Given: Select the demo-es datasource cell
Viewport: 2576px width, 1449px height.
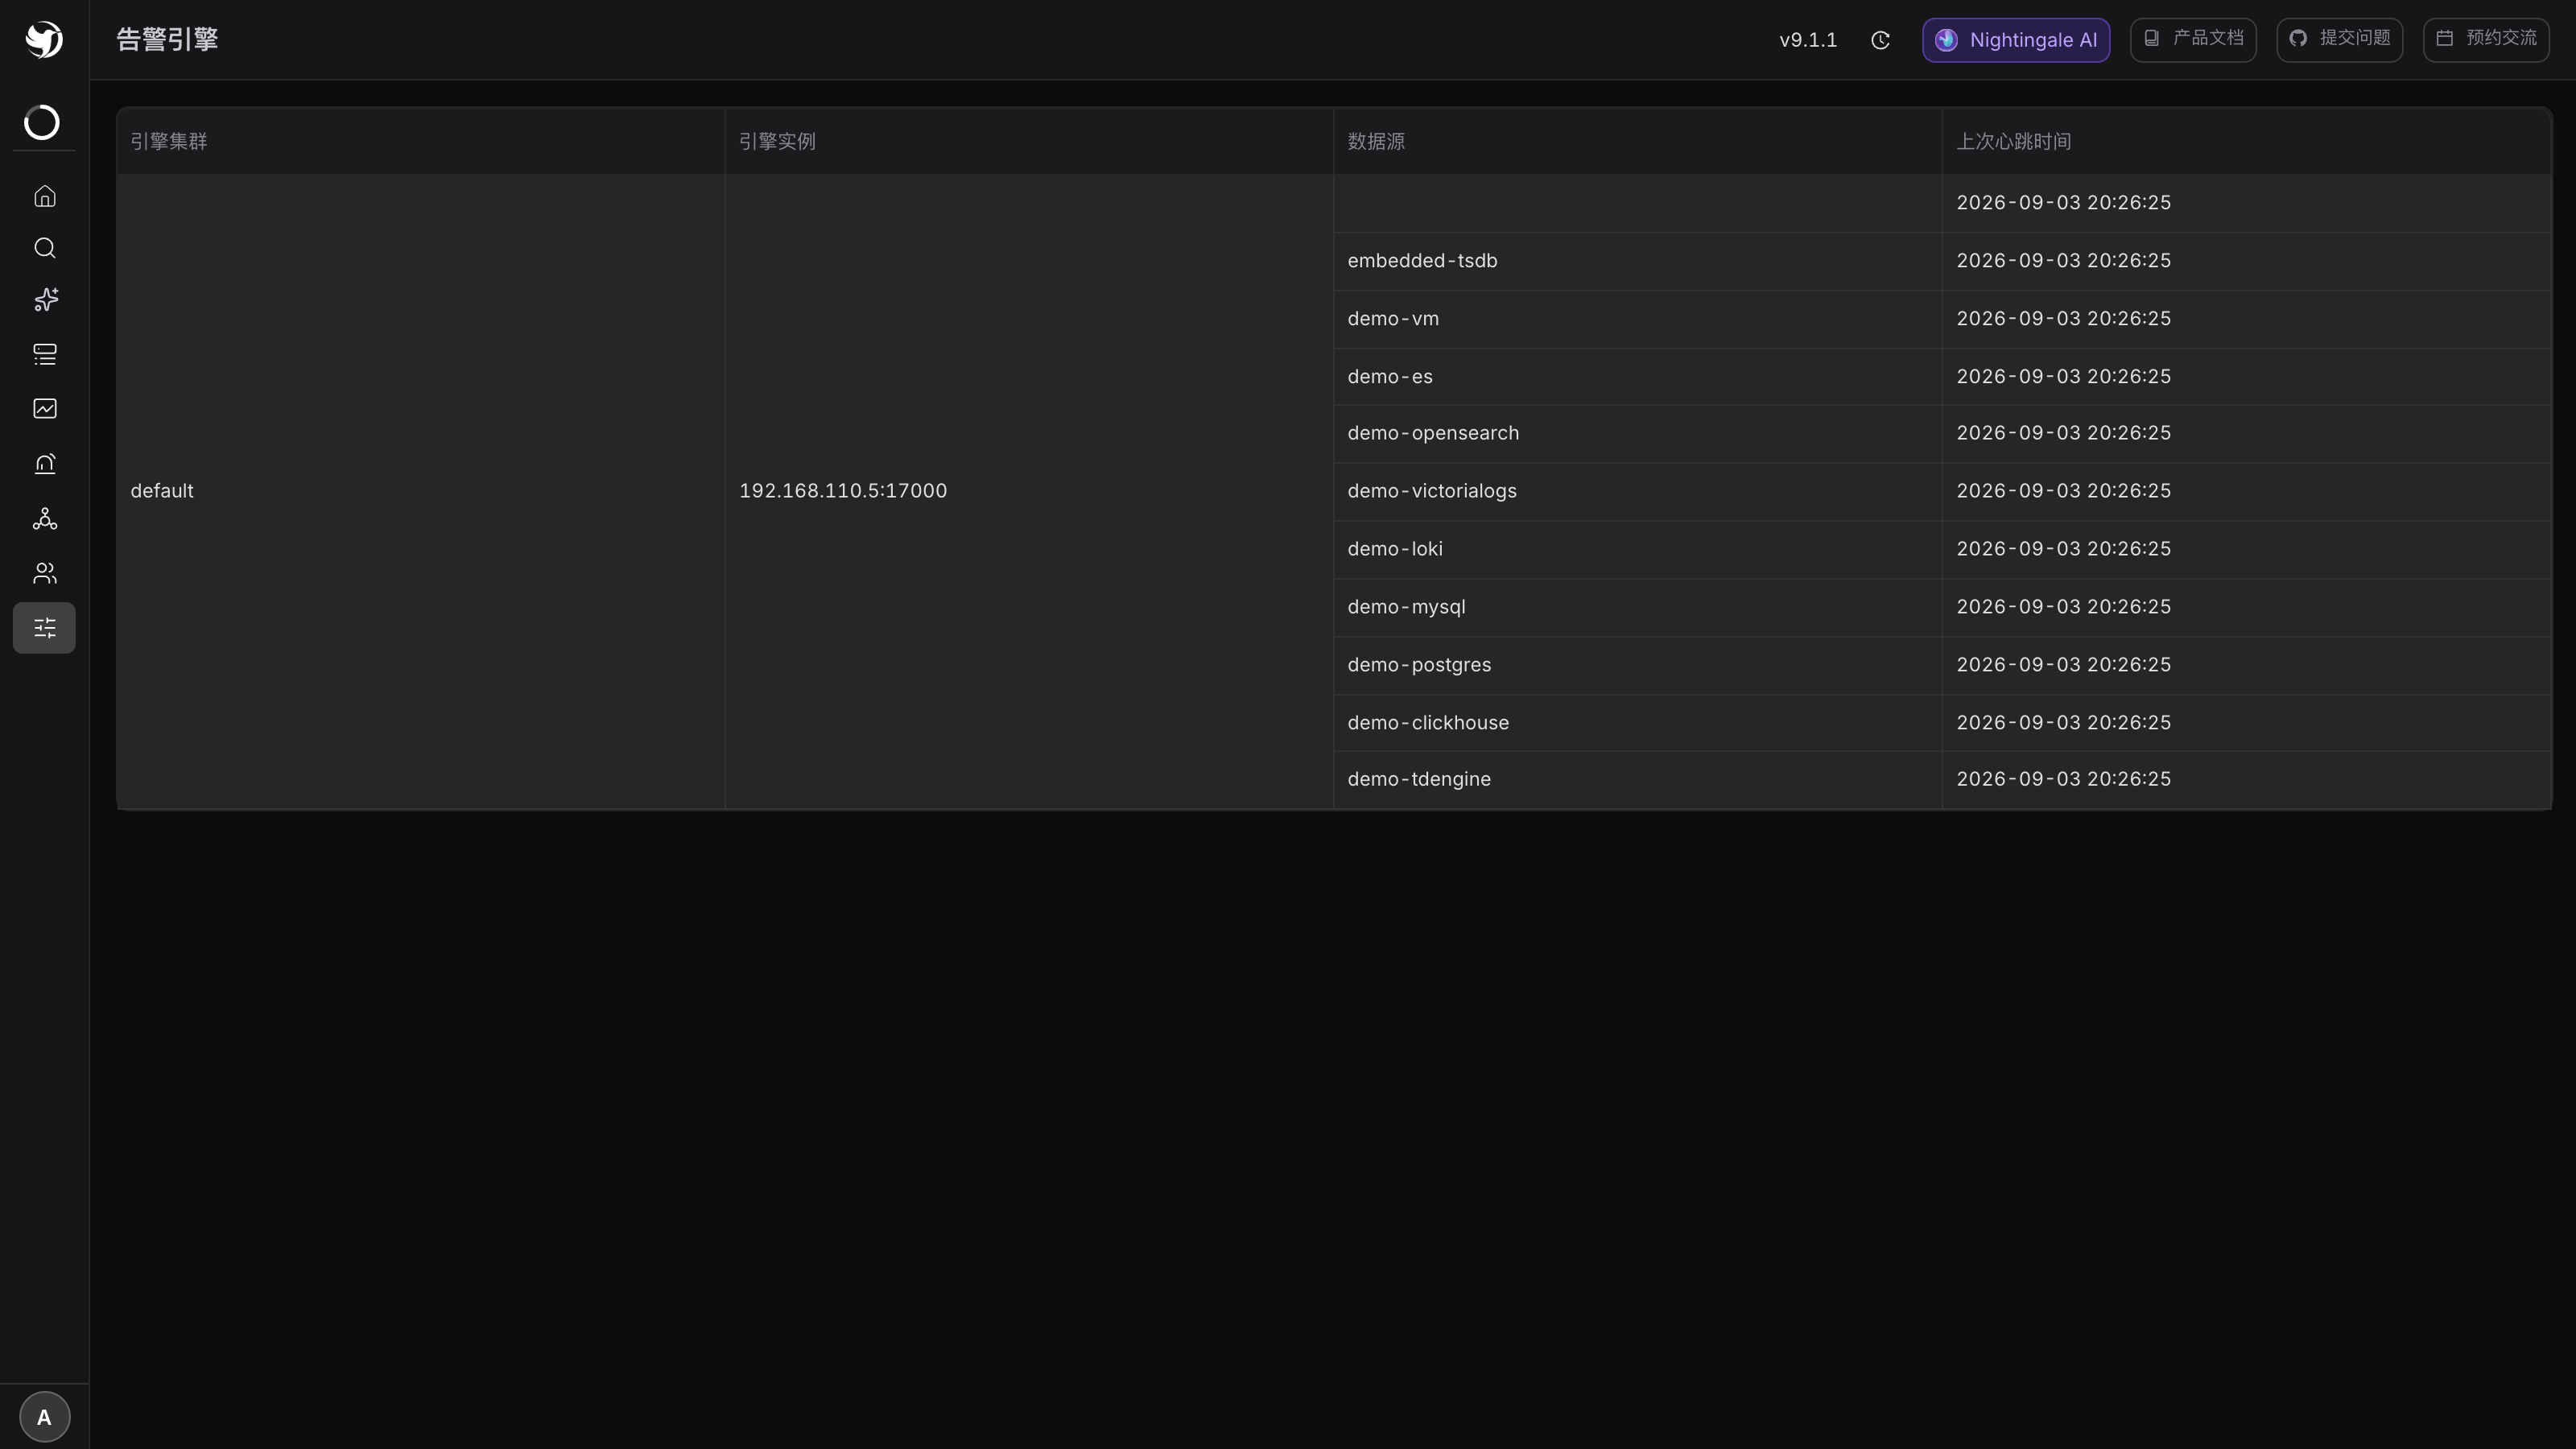Looking at the screenshot, I should [1638, 377].
